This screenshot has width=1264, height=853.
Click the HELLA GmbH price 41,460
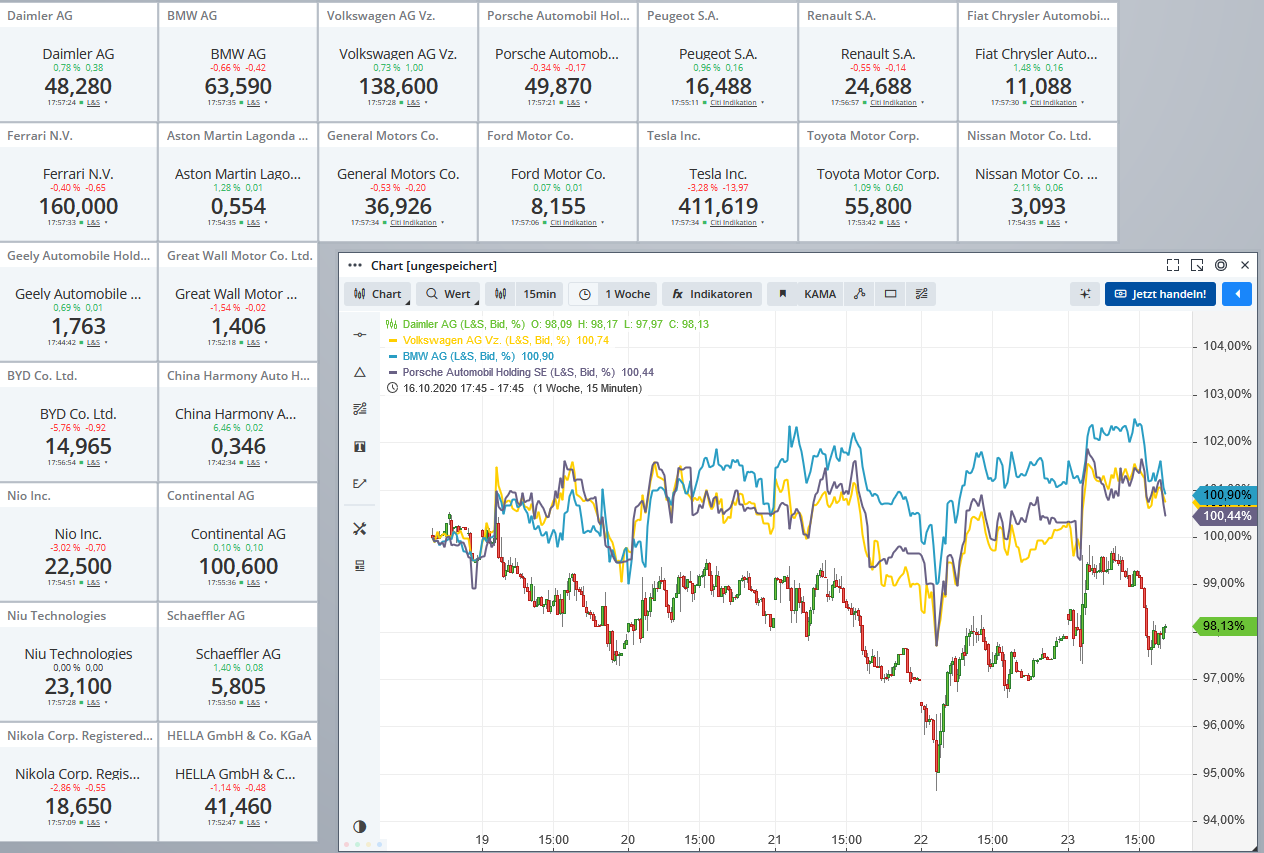238,806
